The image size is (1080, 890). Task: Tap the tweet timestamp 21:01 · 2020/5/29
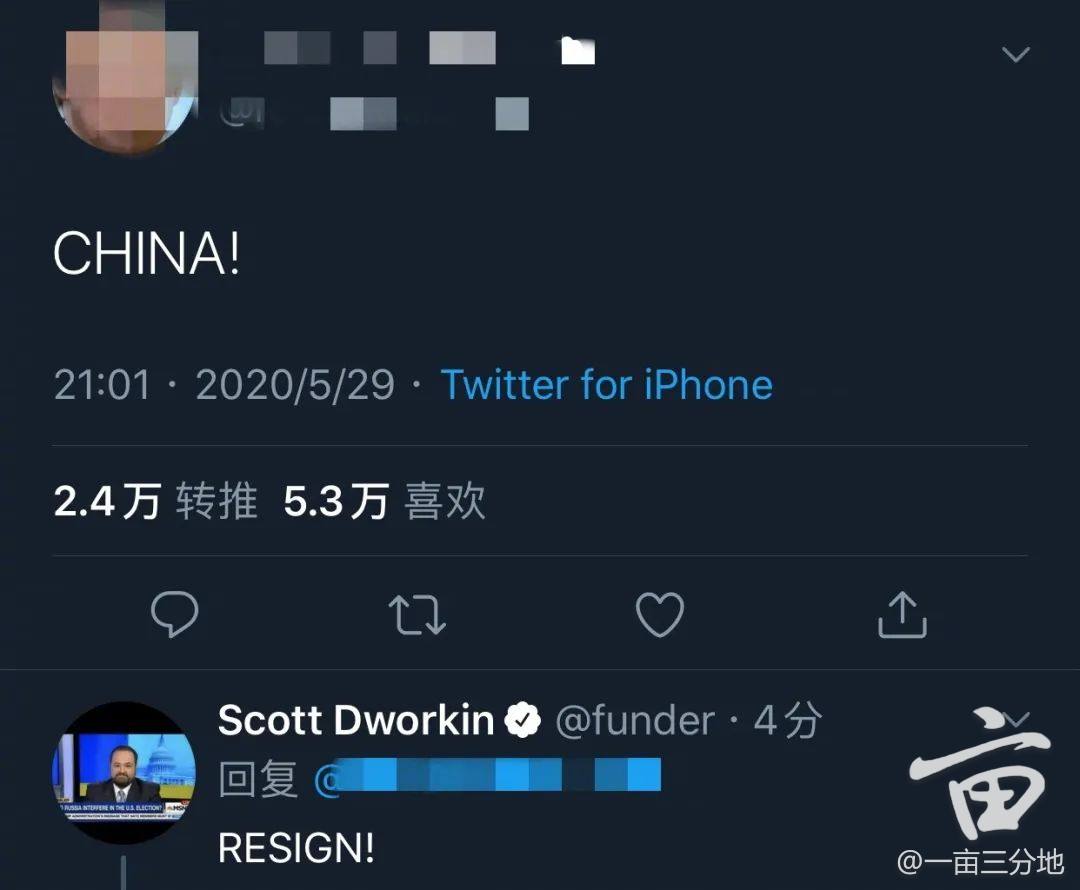coord(224,384)
